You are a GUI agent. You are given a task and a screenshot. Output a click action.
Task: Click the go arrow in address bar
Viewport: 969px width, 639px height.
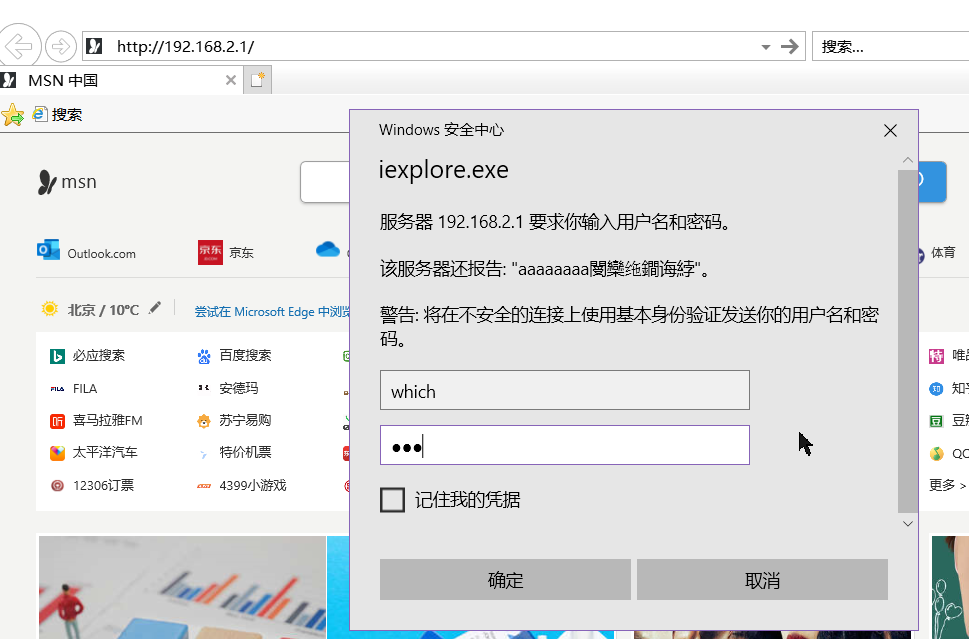[x=790, y=46]
